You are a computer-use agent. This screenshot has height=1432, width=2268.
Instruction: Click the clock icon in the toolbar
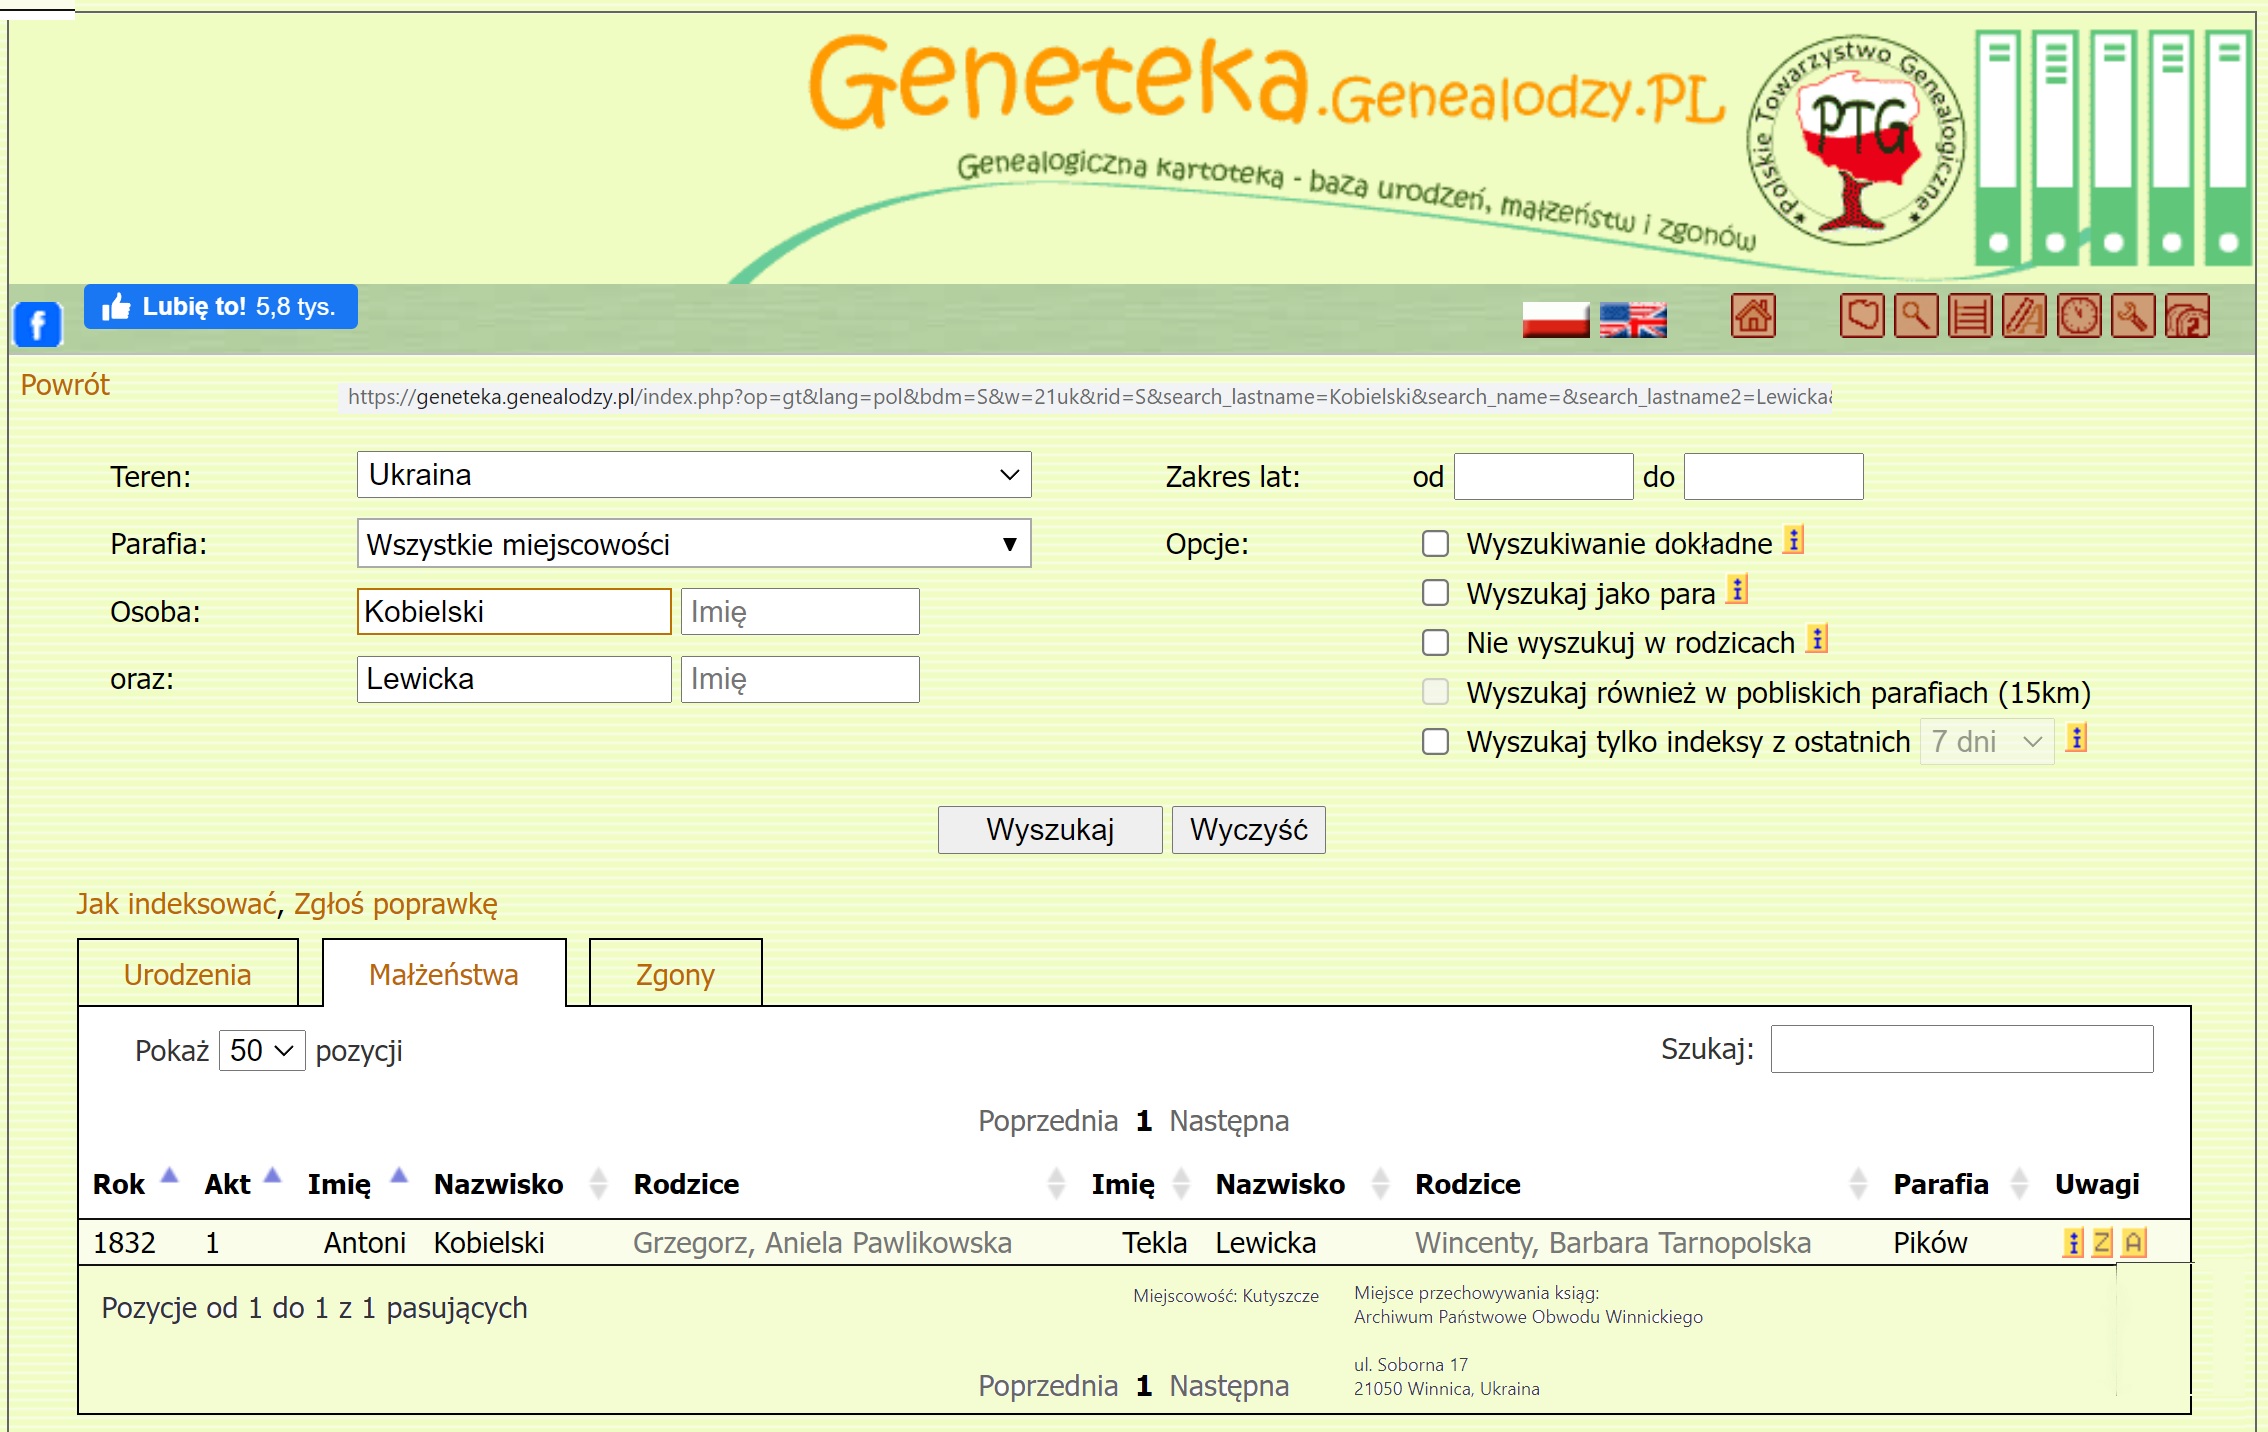click(2078, 317)
